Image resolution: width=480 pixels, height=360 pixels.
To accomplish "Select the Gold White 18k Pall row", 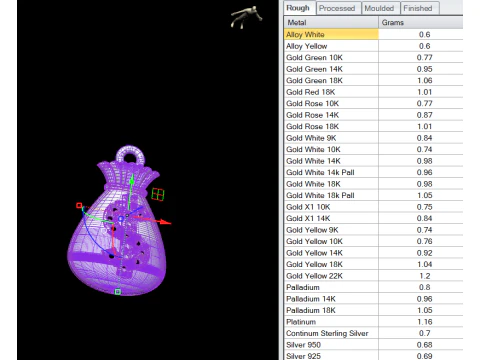I will 374,195.
